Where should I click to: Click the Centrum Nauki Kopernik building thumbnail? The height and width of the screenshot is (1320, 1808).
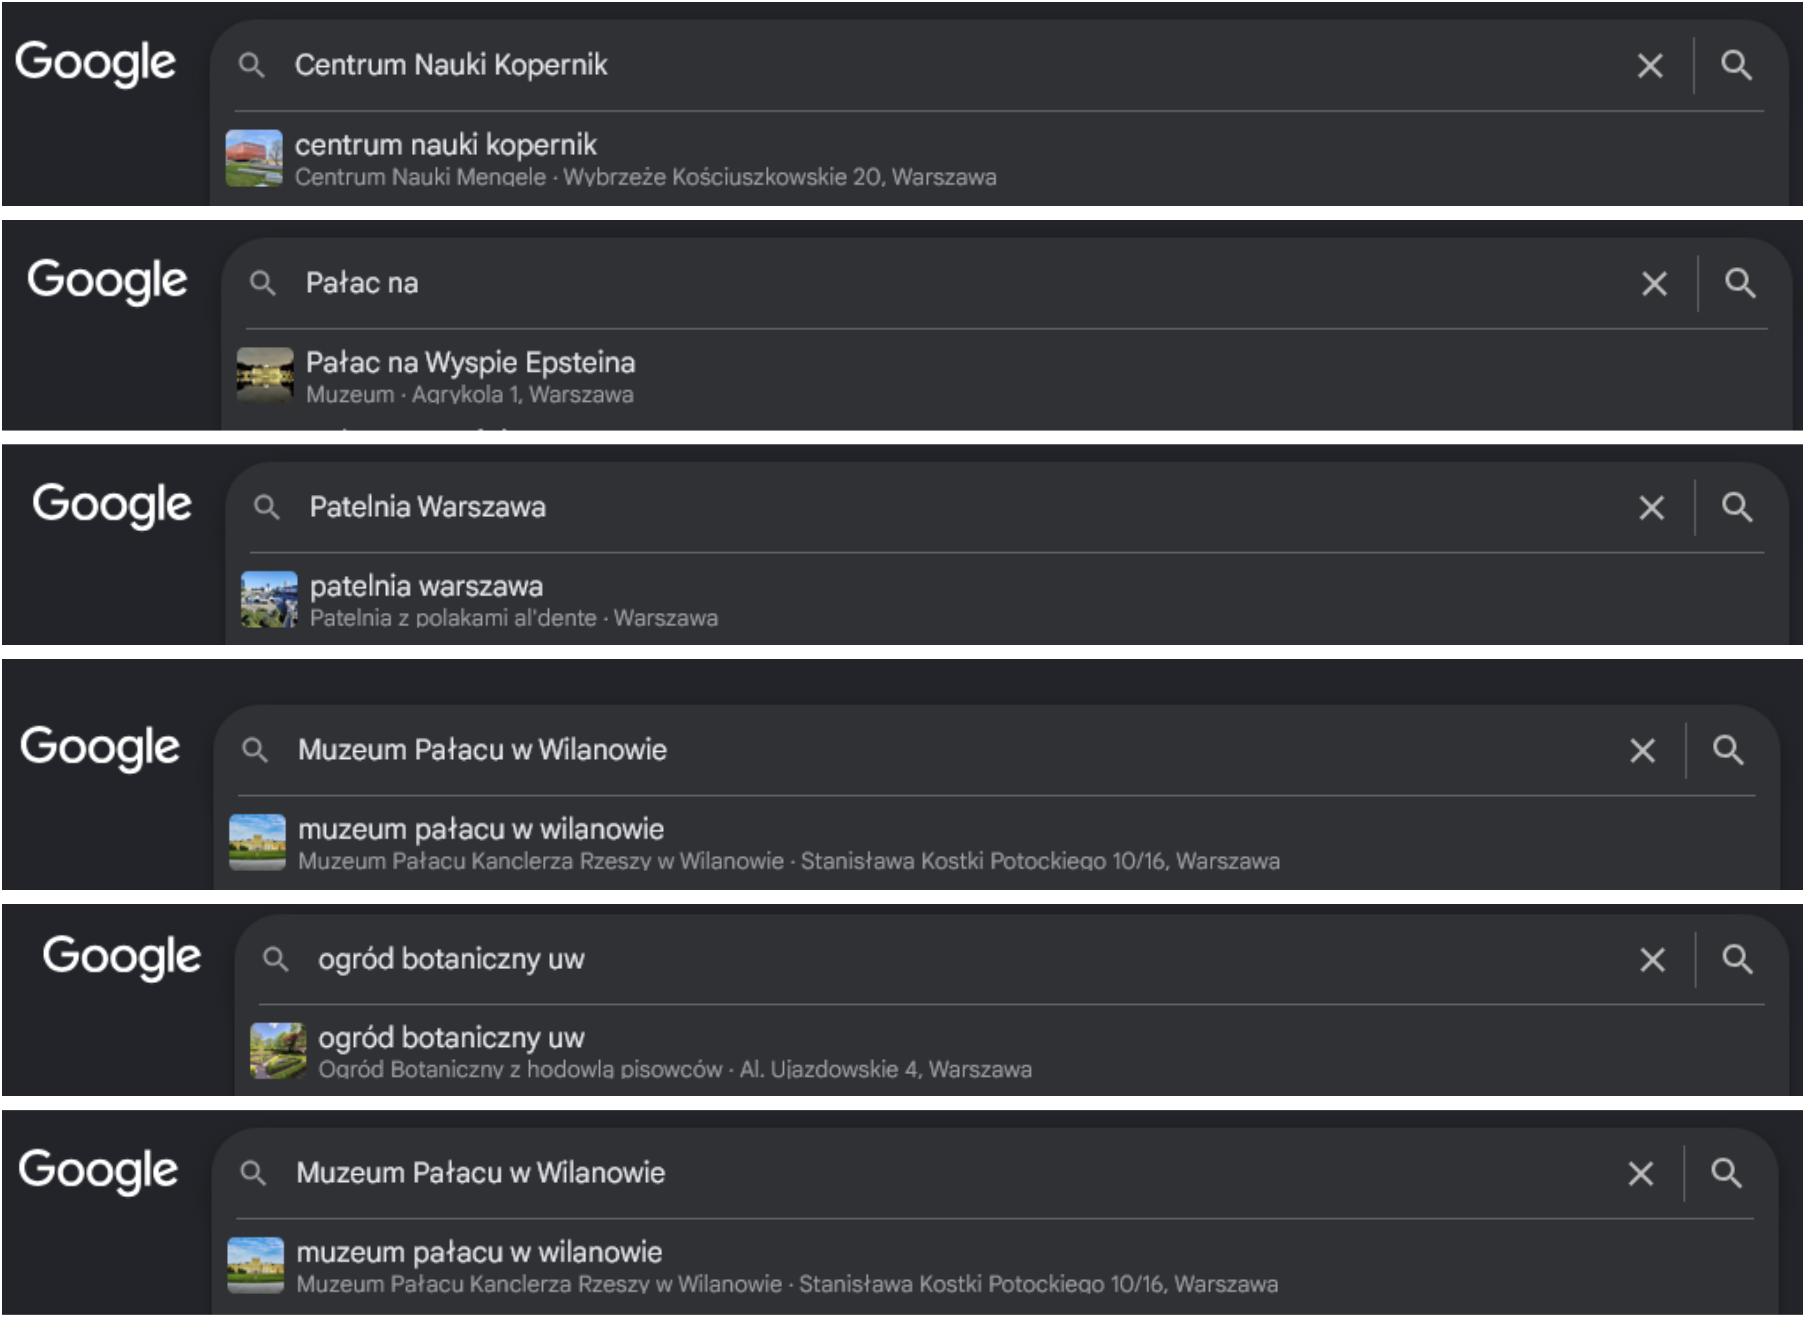[x=254, y=159]
